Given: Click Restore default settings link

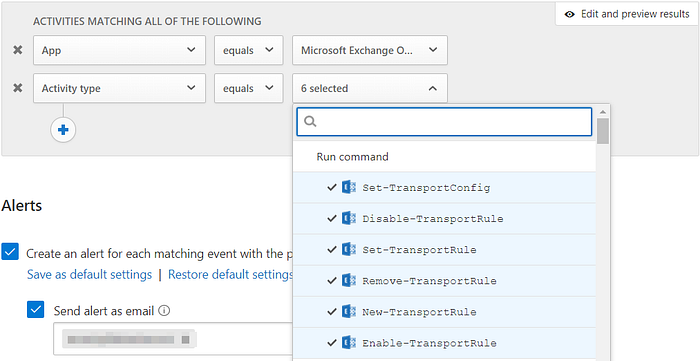Looking at the screenshot, I should (230, 274).
